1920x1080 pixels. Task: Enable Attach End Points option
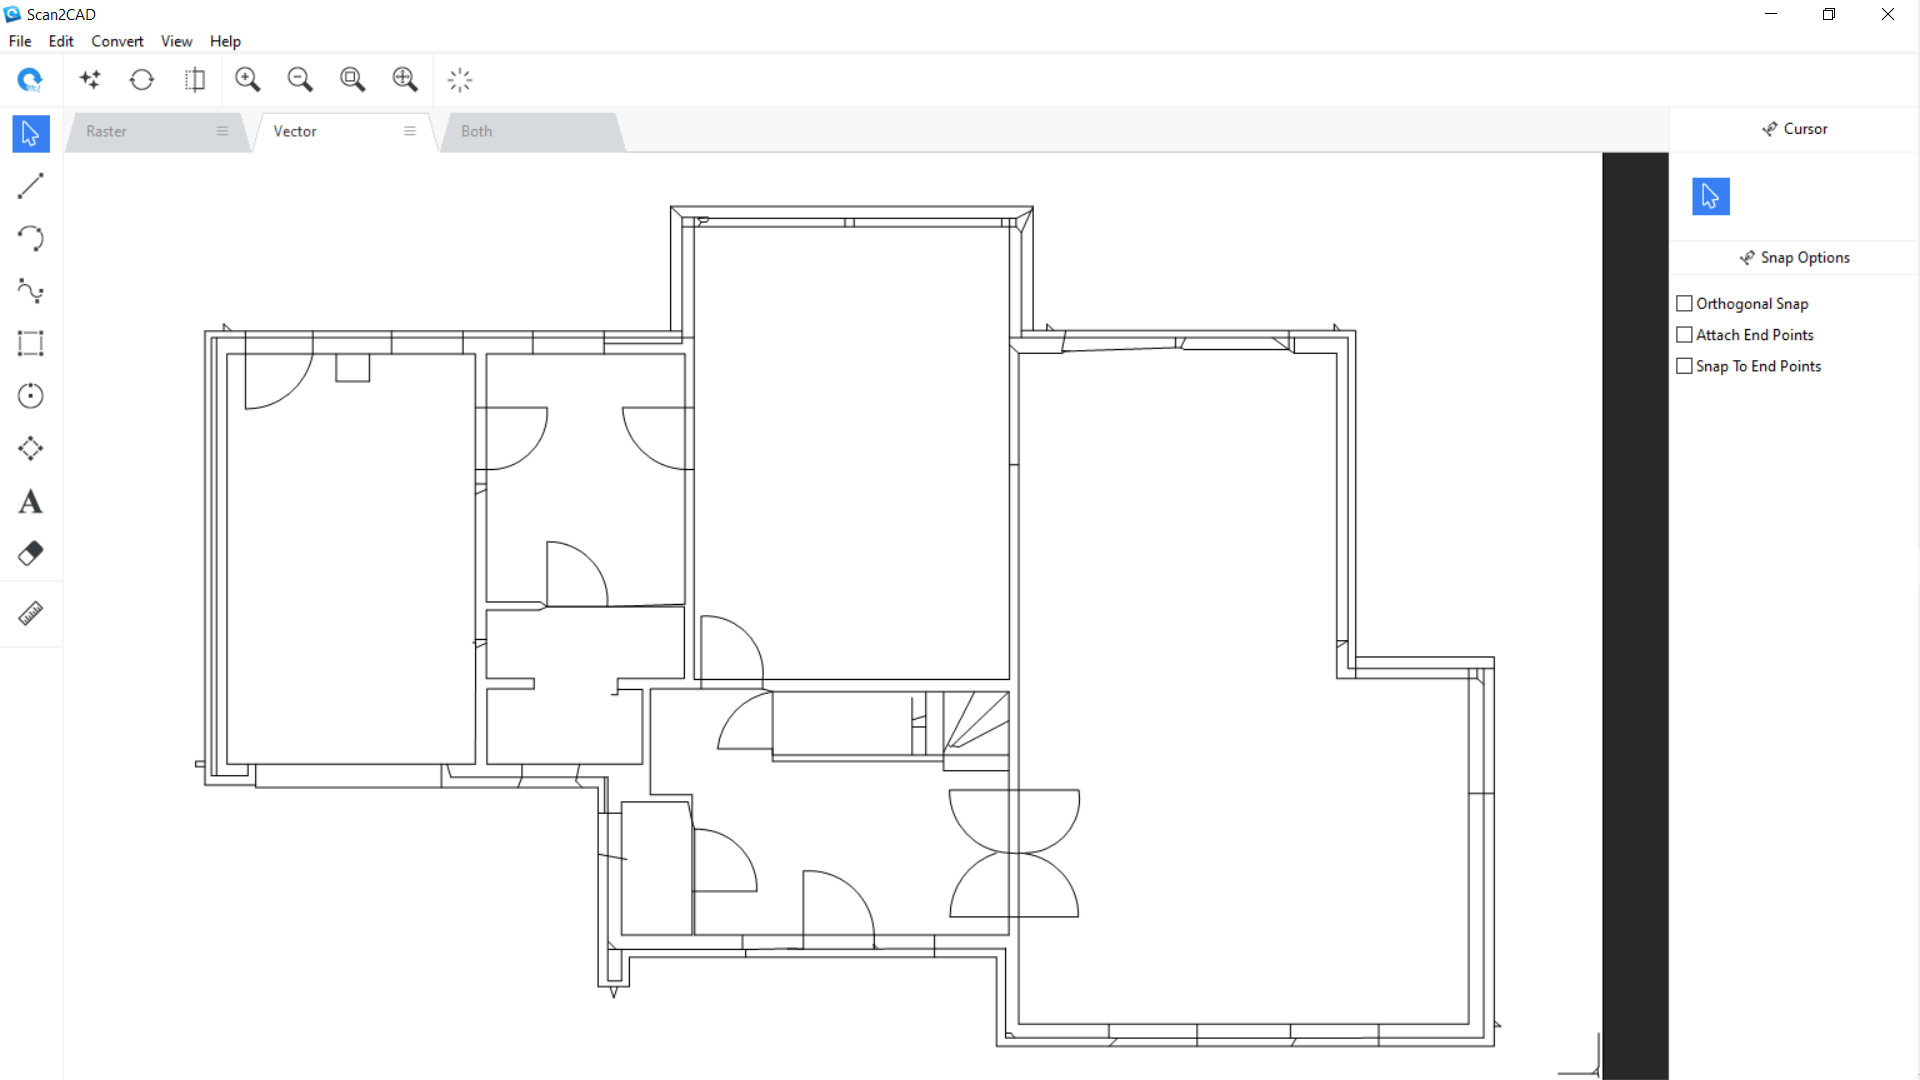point(1684,334)
